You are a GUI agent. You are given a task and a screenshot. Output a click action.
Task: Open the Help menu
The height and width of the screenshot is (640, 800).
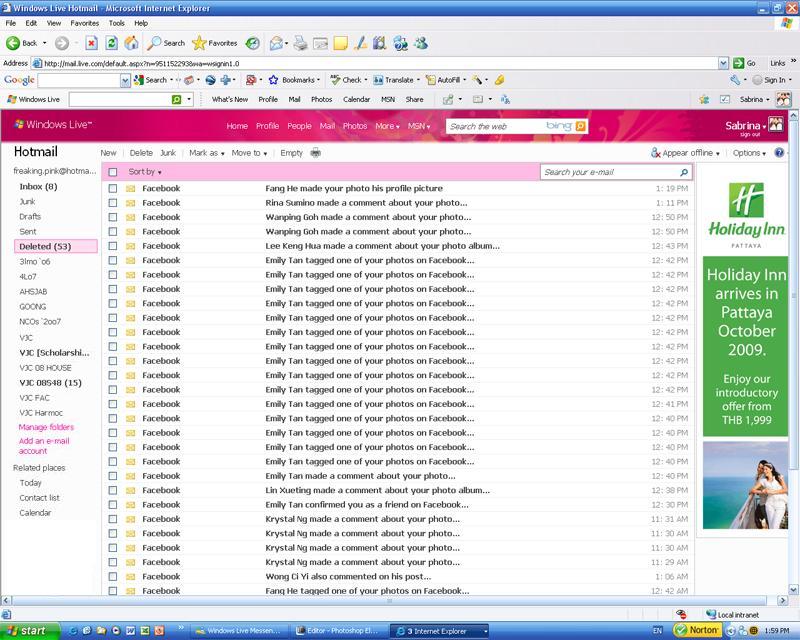coord(141,23)
